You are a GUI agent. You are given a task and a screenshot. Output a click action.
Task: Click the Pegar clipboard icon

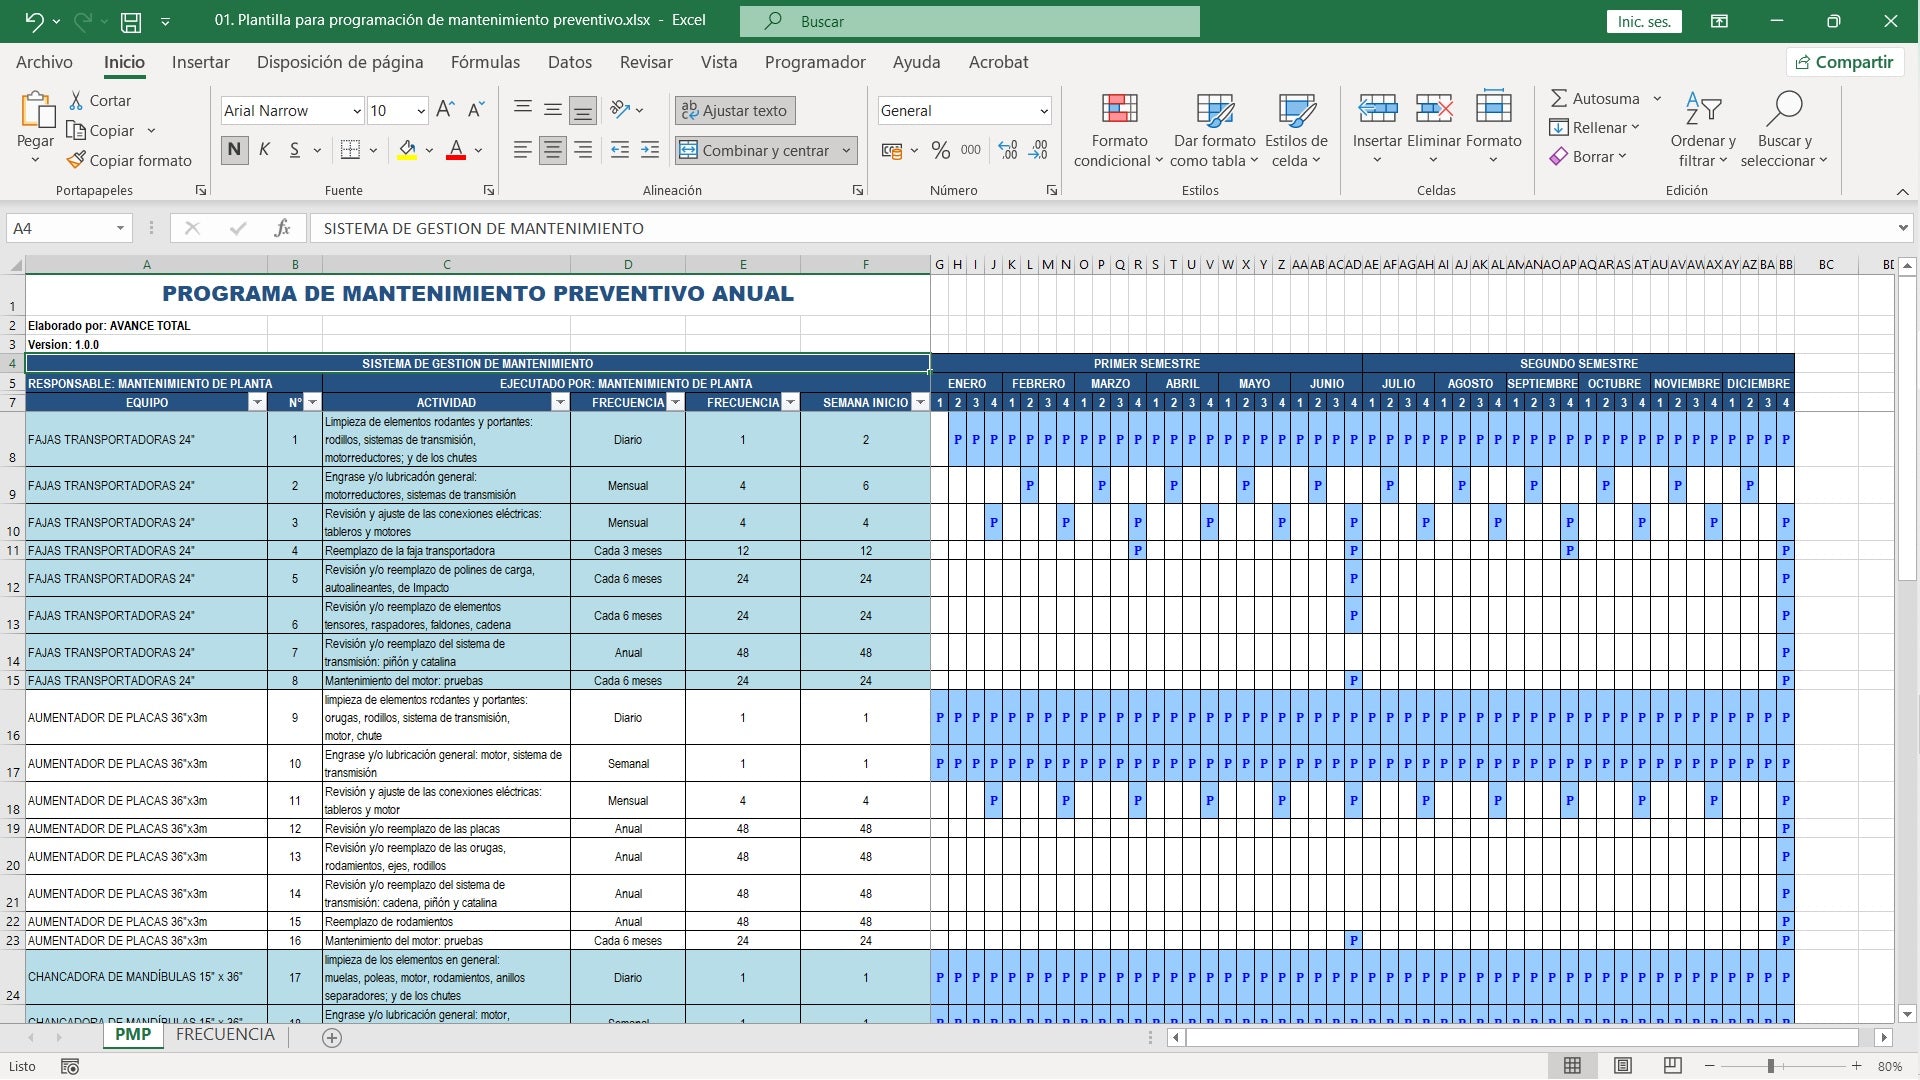[x=36, y=110]
